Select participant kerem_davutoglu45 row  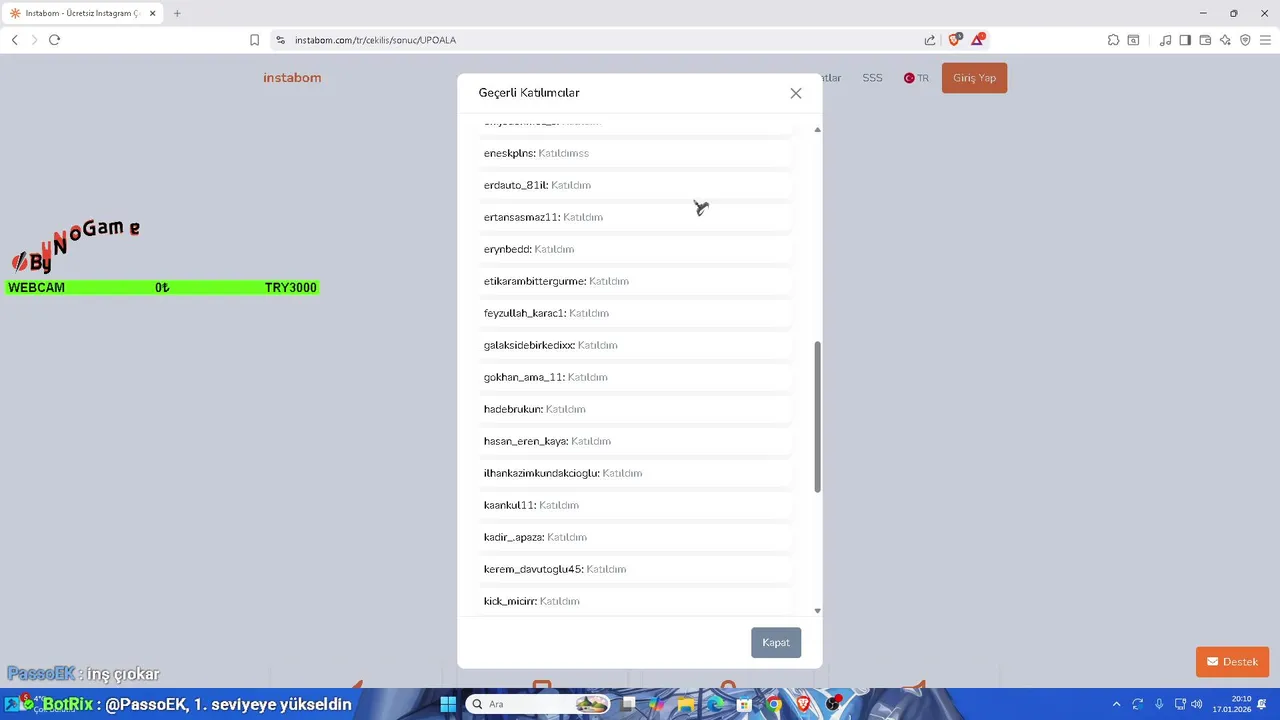coord(635,569)
